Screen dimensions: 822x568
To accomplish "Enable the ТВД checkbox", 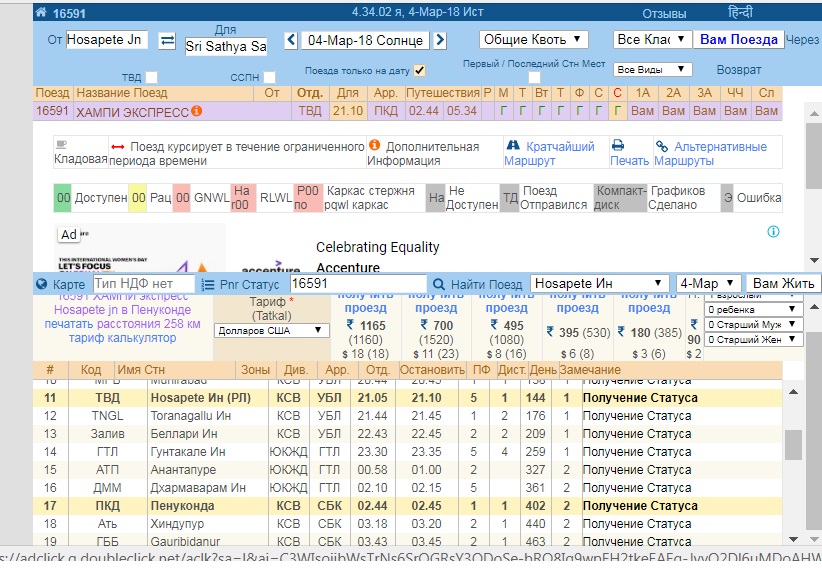I will [x=152, y=77].
